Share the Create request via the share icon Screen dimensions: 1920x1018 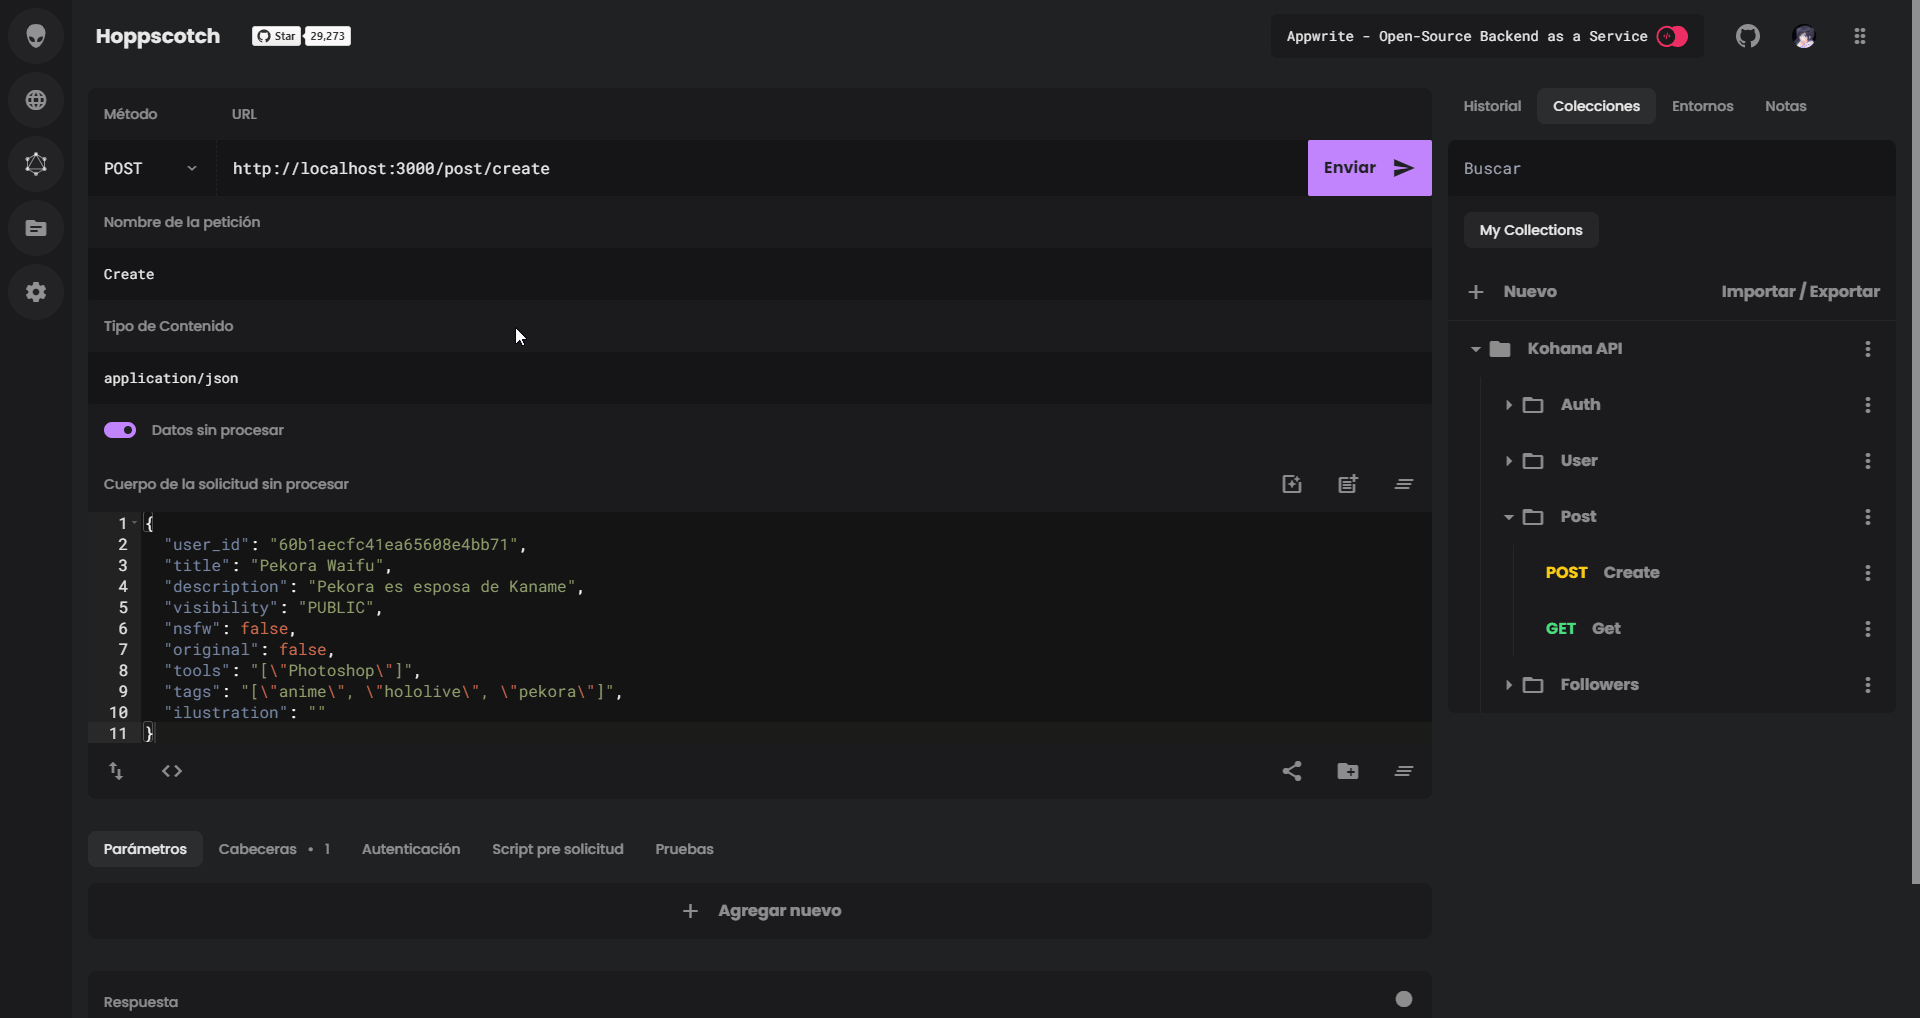coord(1291,770)
